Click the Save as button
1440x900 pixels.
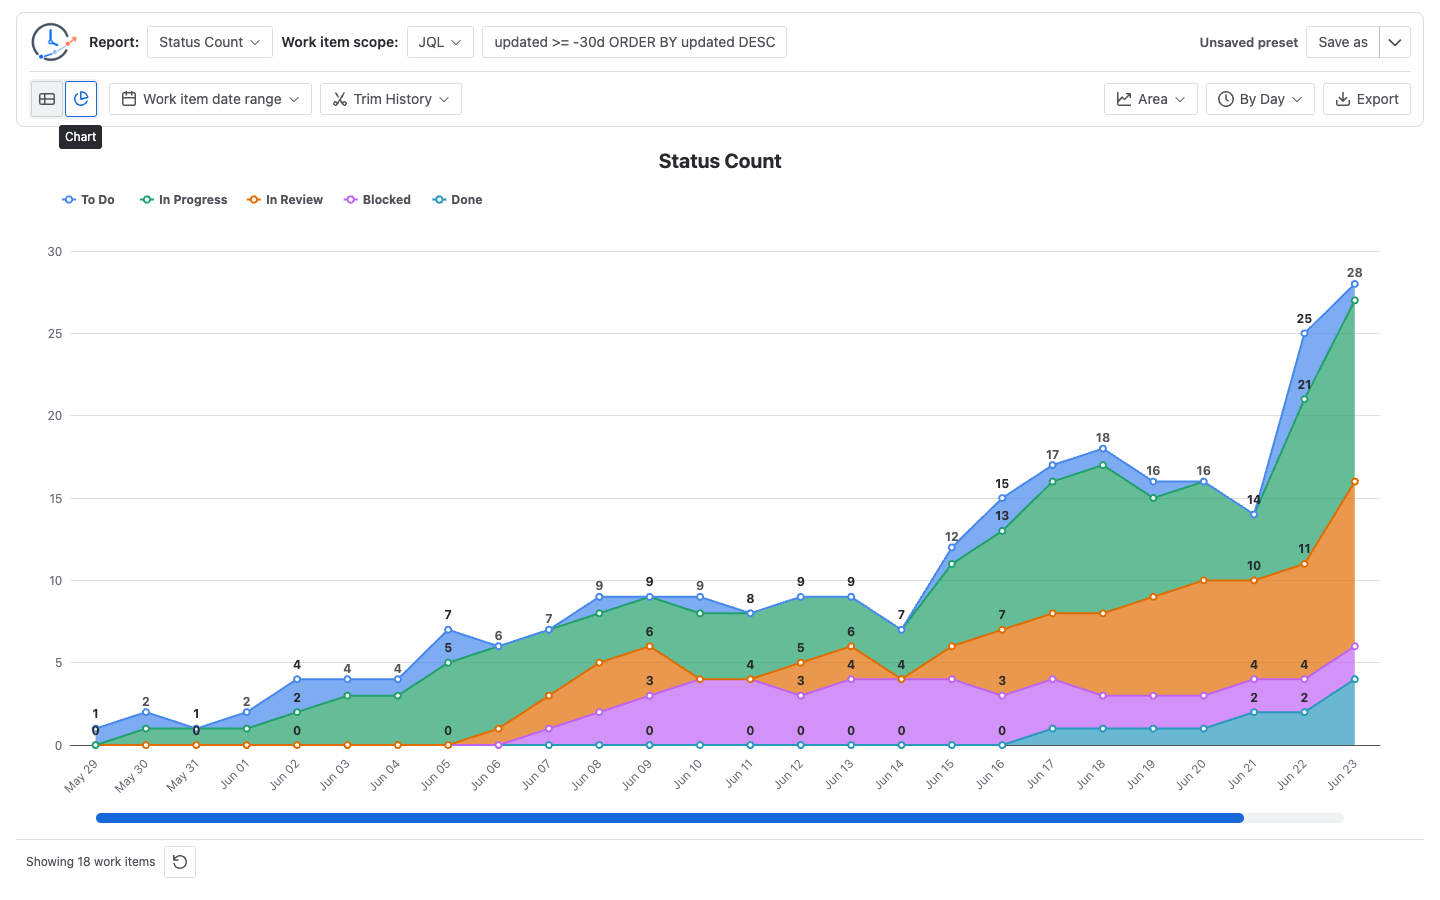(1343, 42)
